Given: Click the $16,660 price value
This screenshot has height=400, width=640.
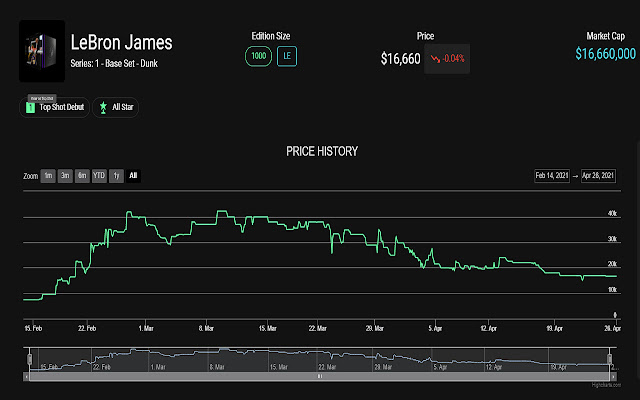Looking at the screenshot, I should [400, 59].
